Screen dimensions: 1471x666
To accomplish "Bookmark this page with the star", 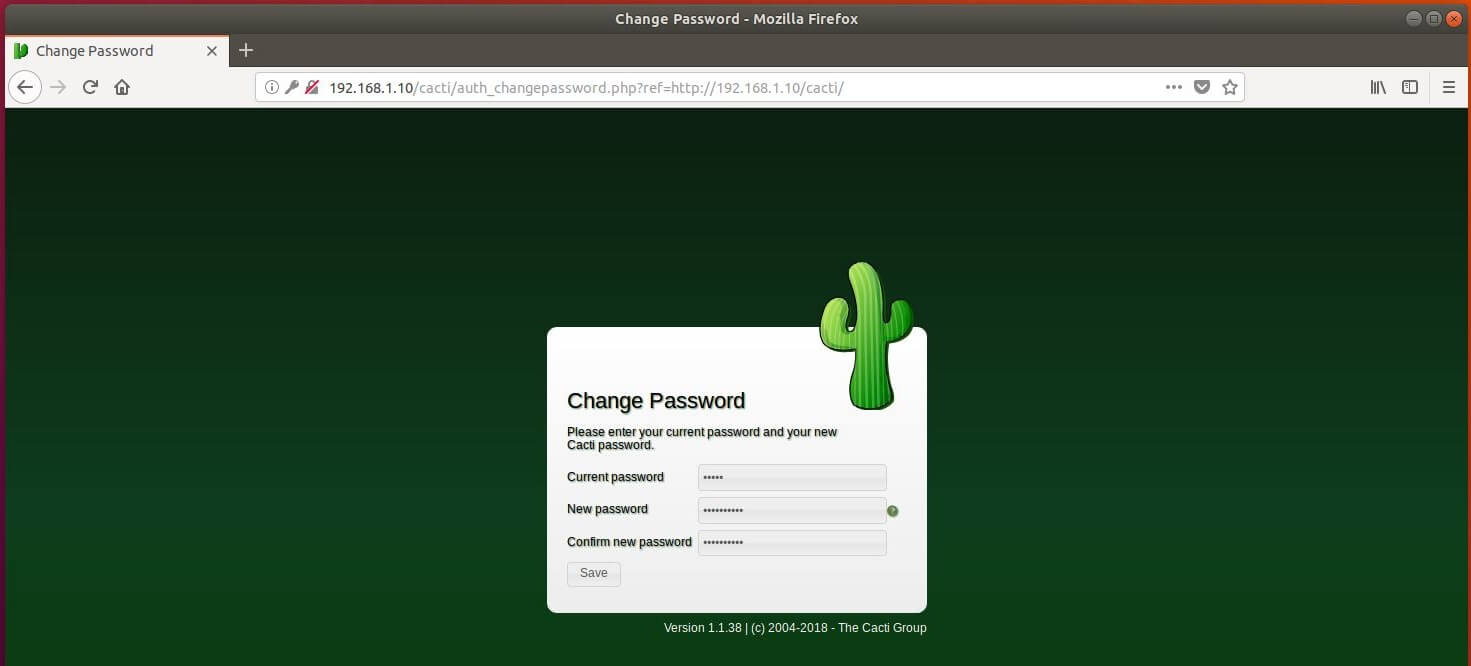I will coord(1230,87).
